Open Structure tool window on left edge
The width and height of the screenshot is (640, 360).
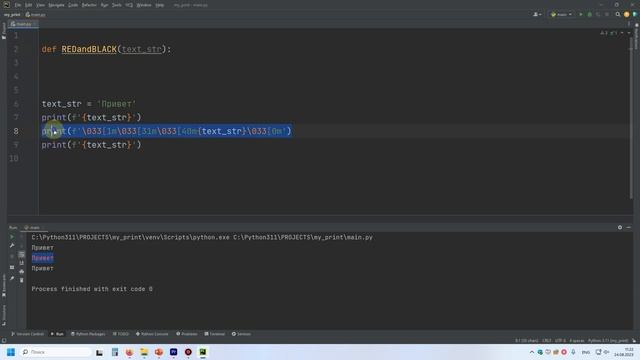click(x=4, y=315)
